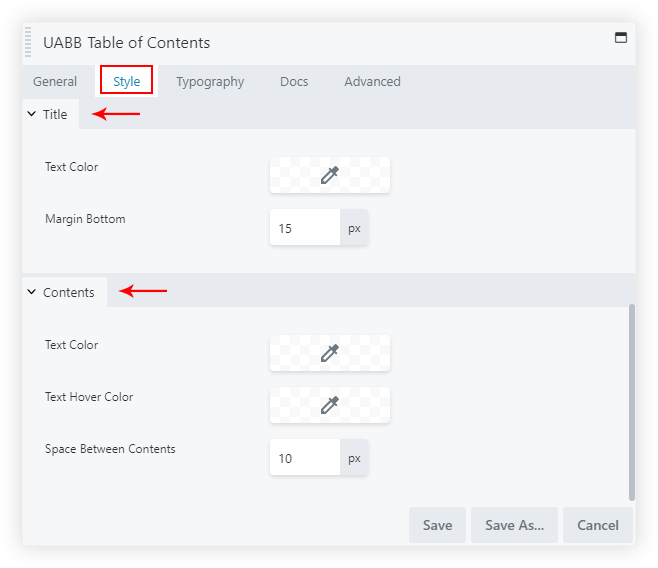
Task: Click the Save button
Action: point(437,525)
